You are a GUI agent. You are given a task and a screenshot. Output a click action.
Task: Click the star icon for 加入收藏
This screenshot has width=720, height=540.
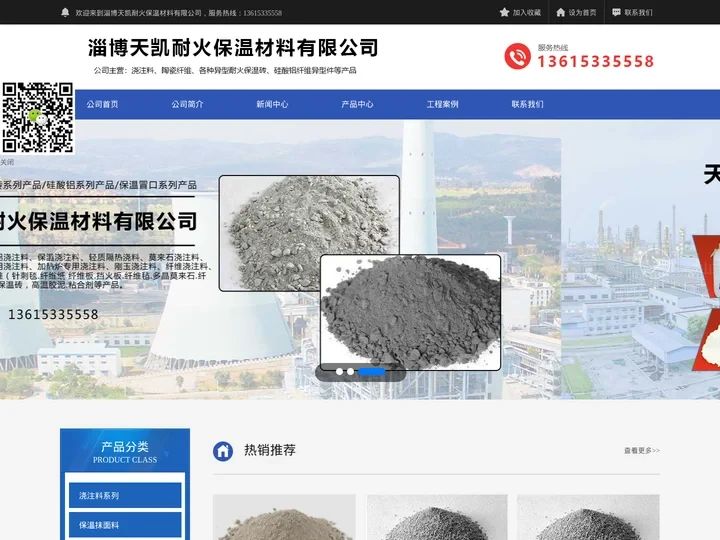[x=504, y=12]
